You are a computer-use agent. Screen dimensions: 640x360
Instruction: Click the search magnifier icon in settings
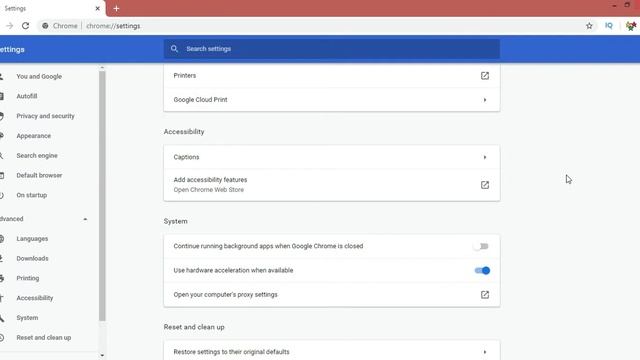[174, 49]
